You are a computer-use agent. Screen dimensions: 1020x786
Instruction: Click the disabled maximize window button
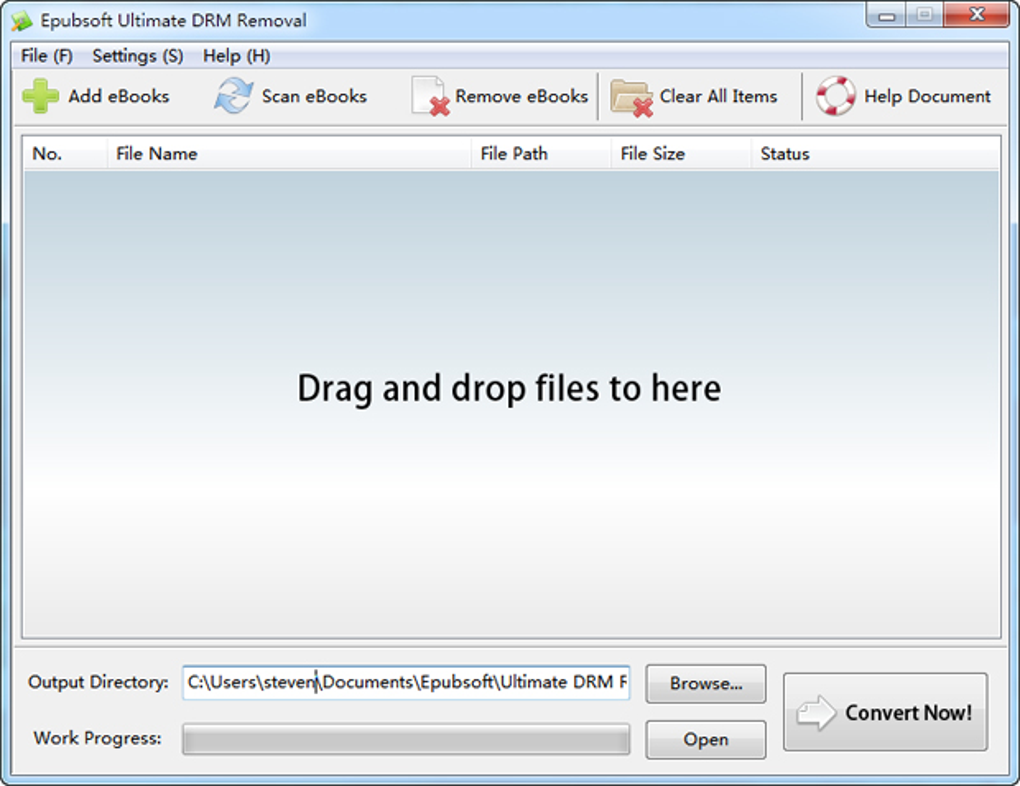pos(924,16)
